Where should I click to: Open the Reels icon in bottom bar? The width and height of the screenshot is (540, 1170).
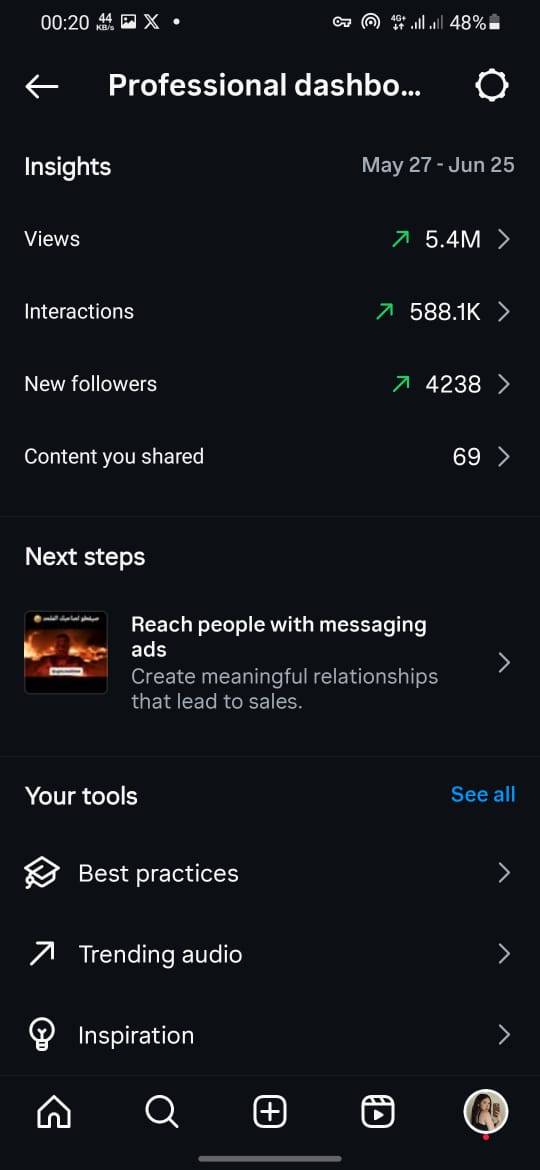point(378,1113)
